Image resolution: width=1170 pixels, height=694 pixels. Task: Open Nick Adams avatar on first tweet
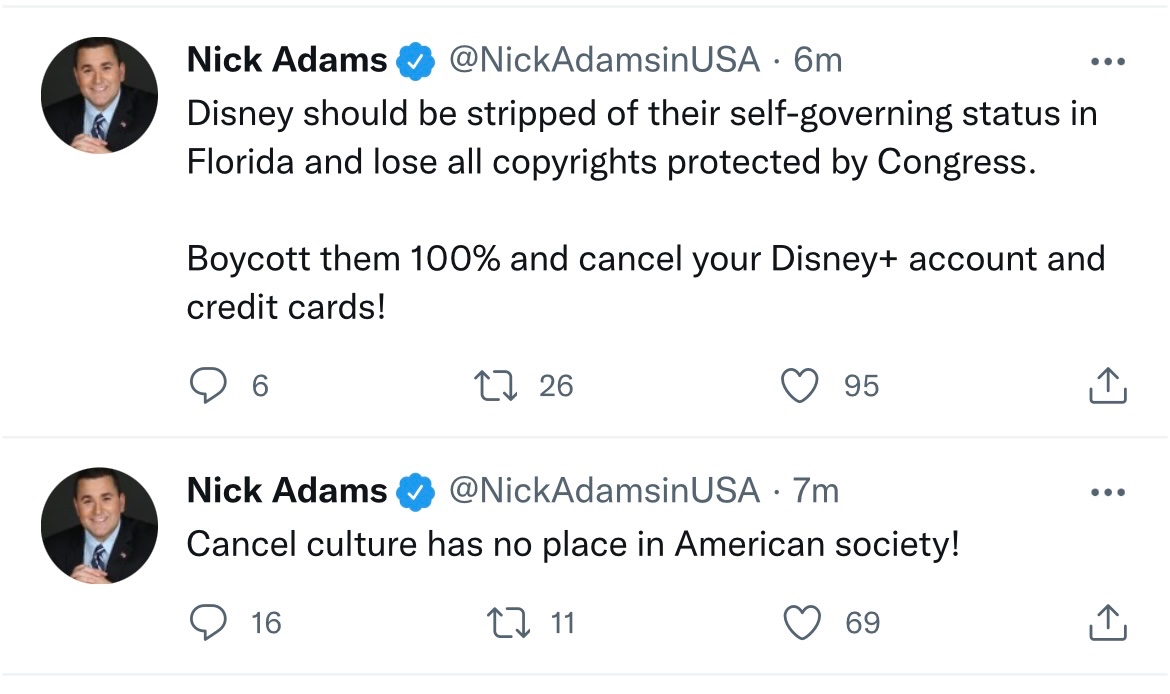point(99,95)
